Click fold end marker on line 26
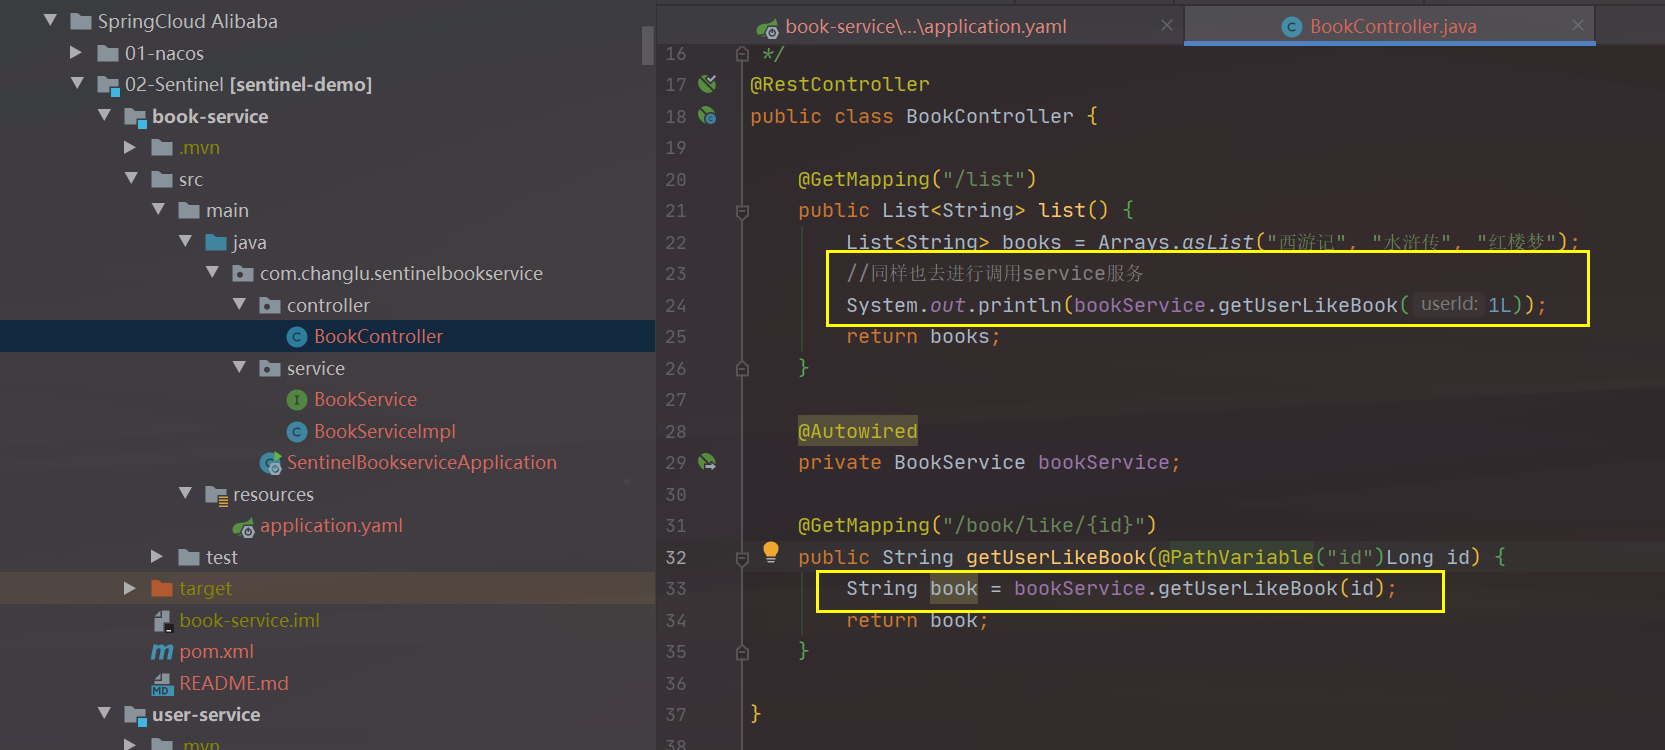The width and height of the screenshot is (1665, 750). coord(742,369)
